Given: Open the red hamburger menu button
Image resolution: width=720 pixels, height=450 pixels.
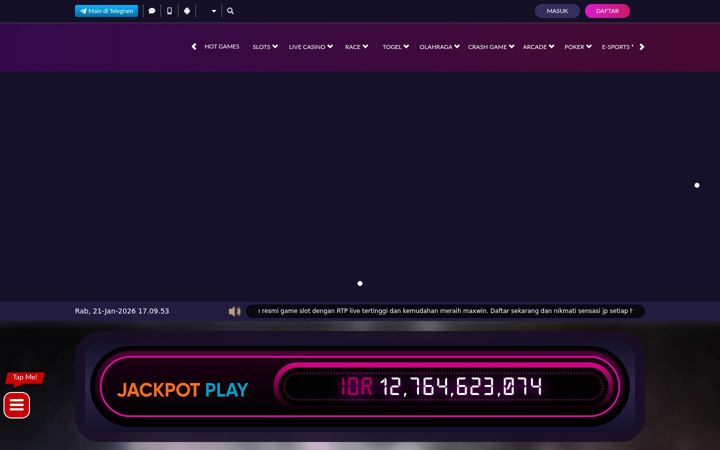Looking at the screenshot, I should [17, 405].
